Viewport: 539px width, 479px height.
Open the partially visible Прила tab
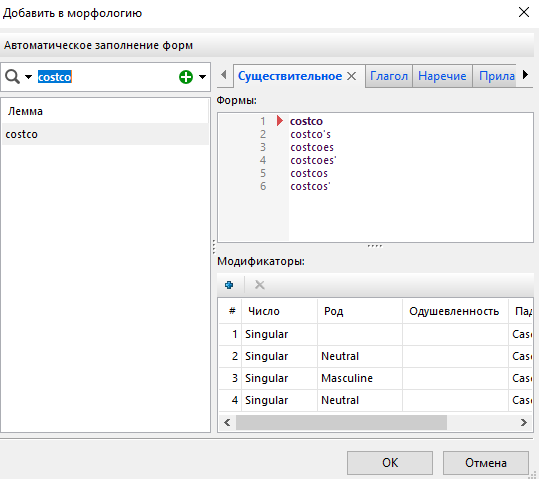(x=496, y=76)
